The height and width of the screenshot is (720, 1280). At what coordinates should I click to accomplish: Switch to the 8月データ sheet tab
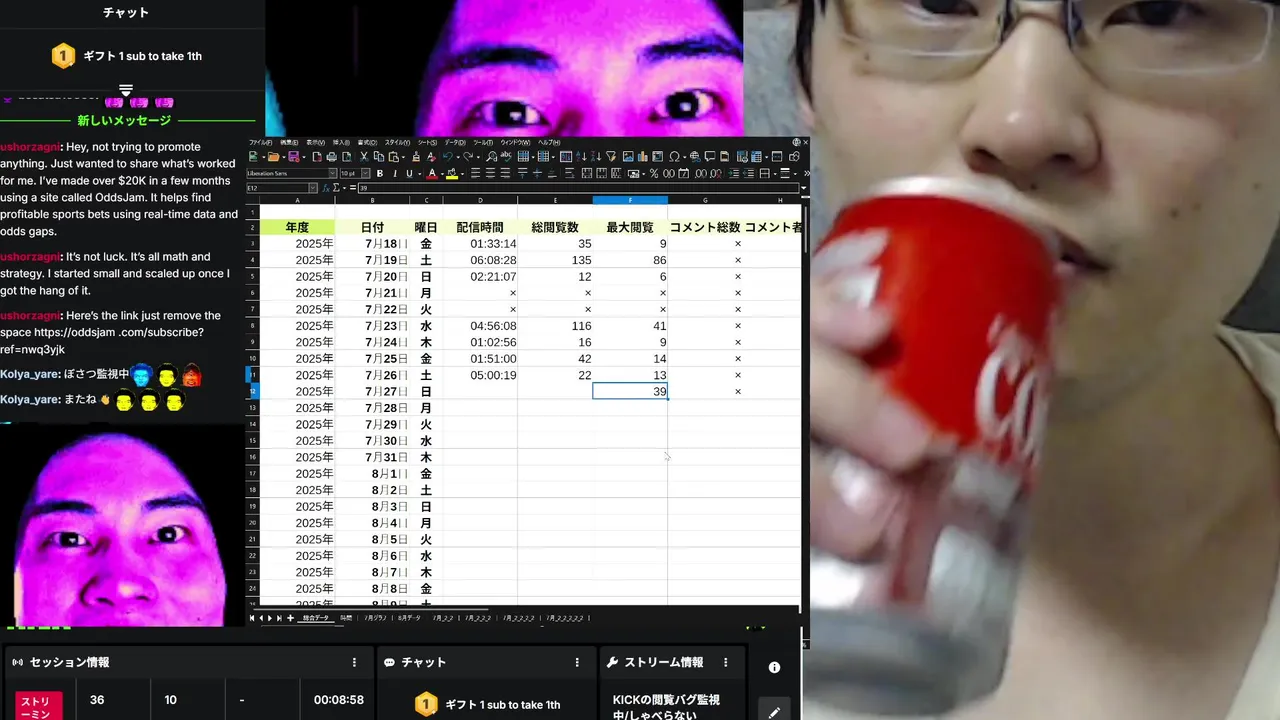point(409,618)
